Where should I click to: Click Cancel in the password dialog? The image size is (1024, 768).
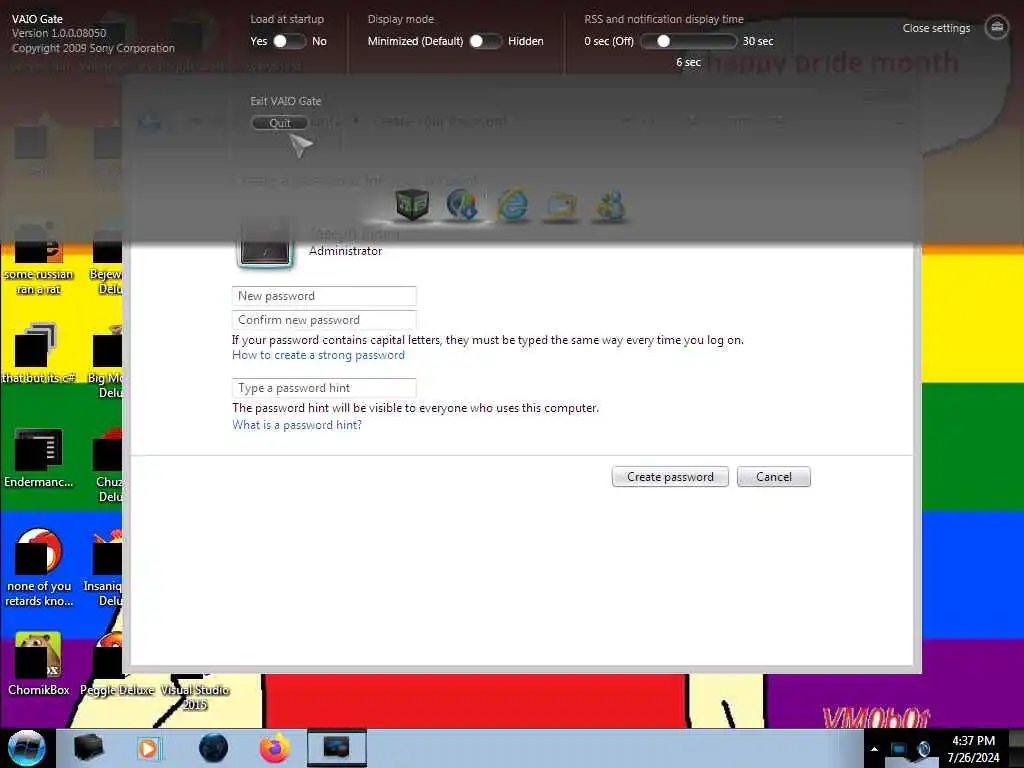[774, 477]
